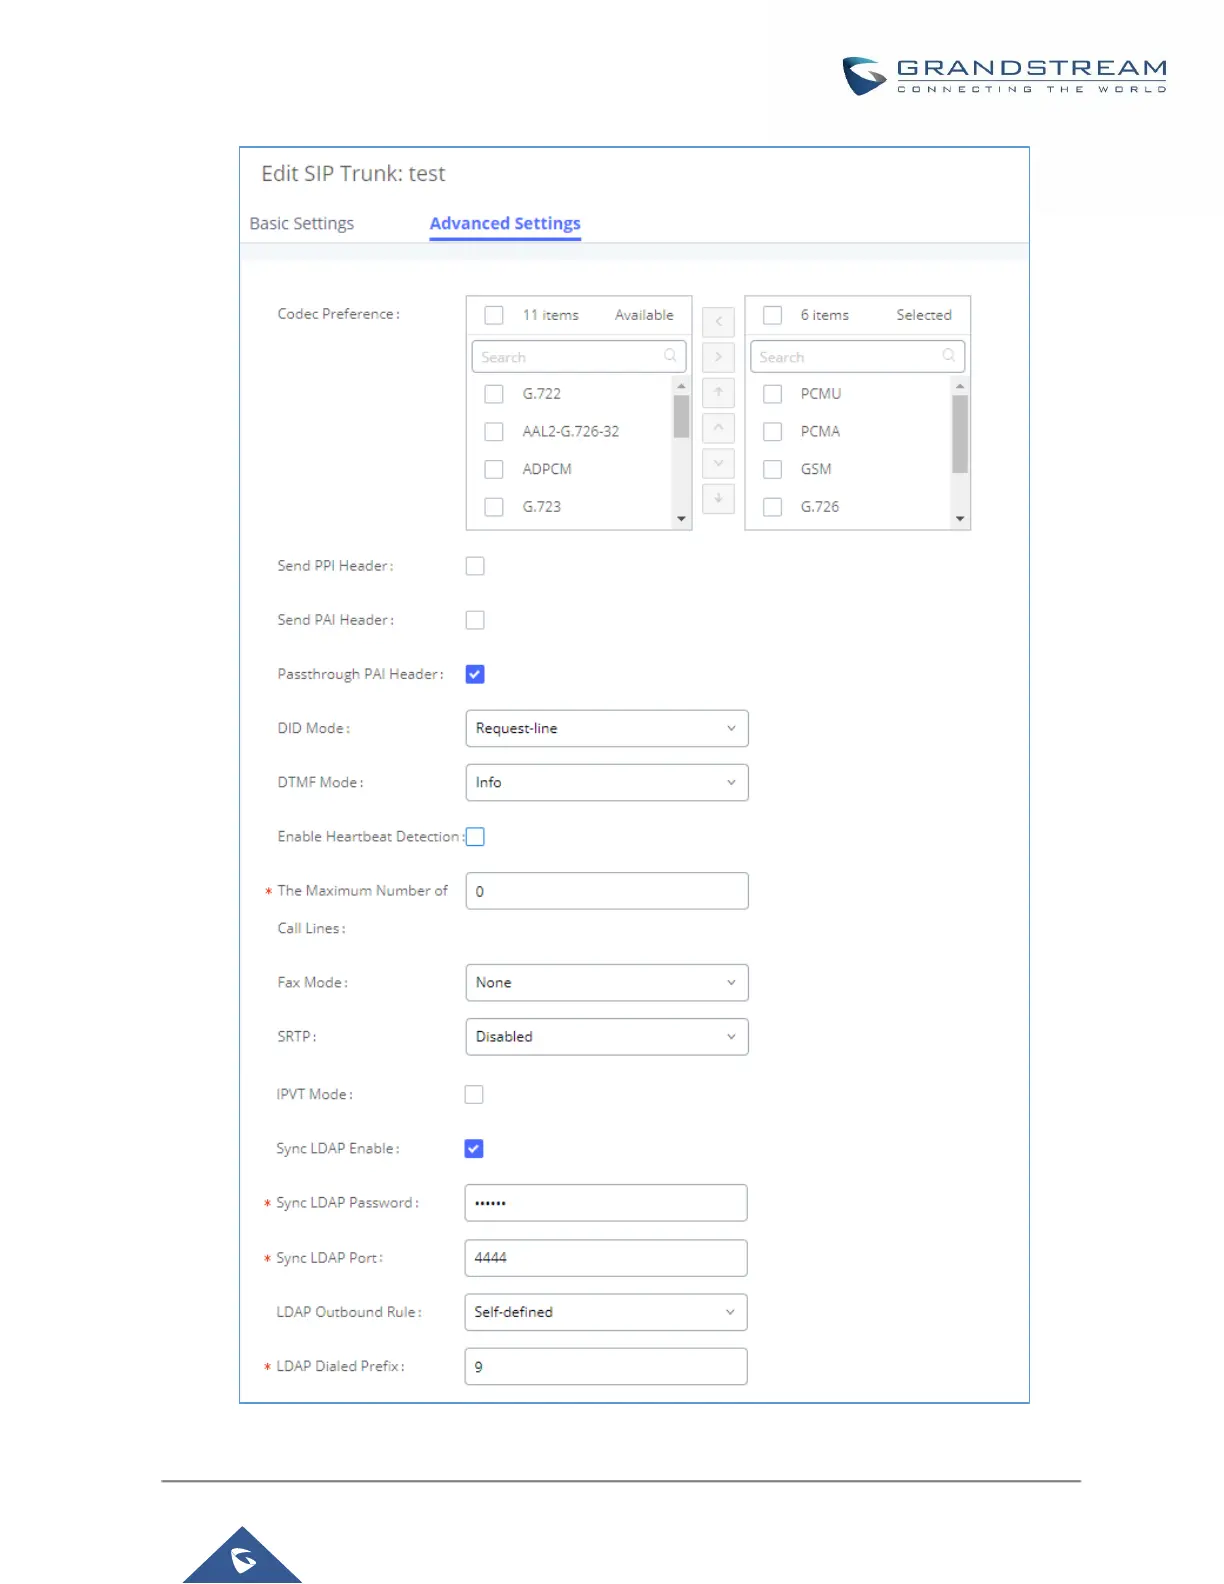Move codec to bottom of list
Screen dimensions: 1224x1584
click(x=718, y=498)
